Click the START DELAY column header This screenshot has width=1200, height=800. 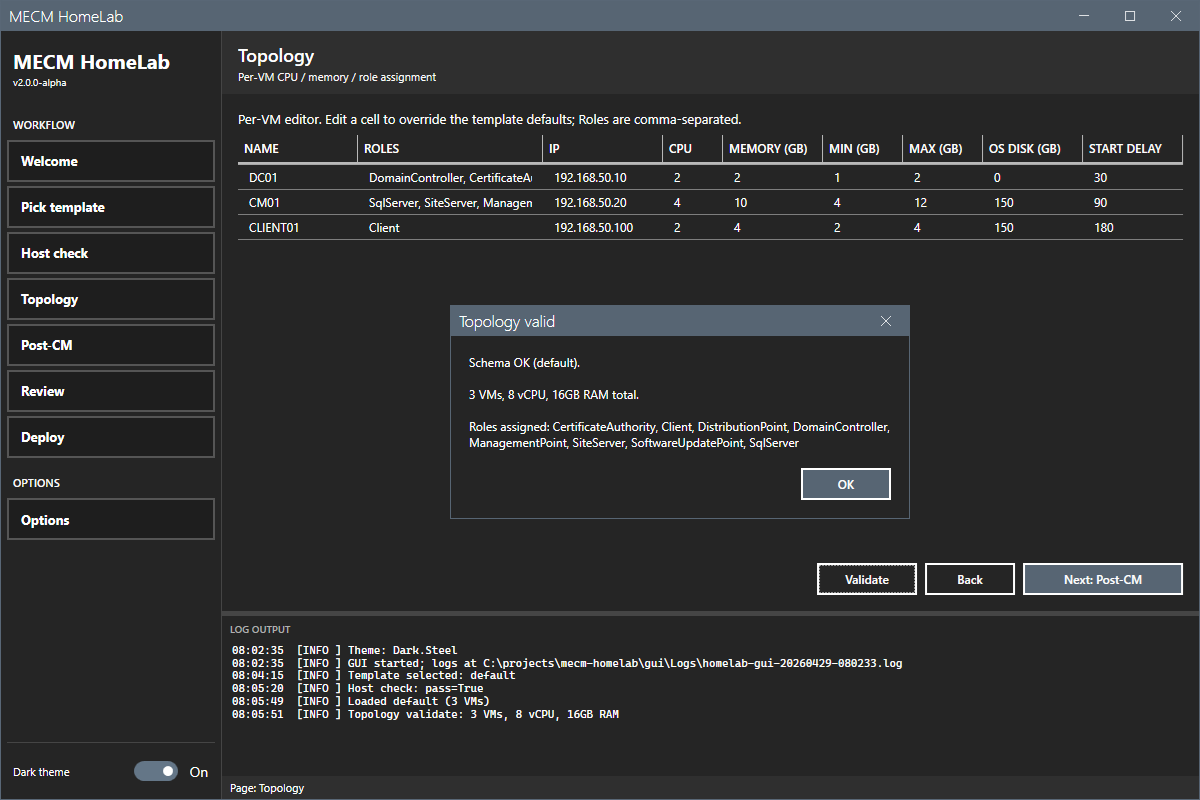(x=1133, y=149)
